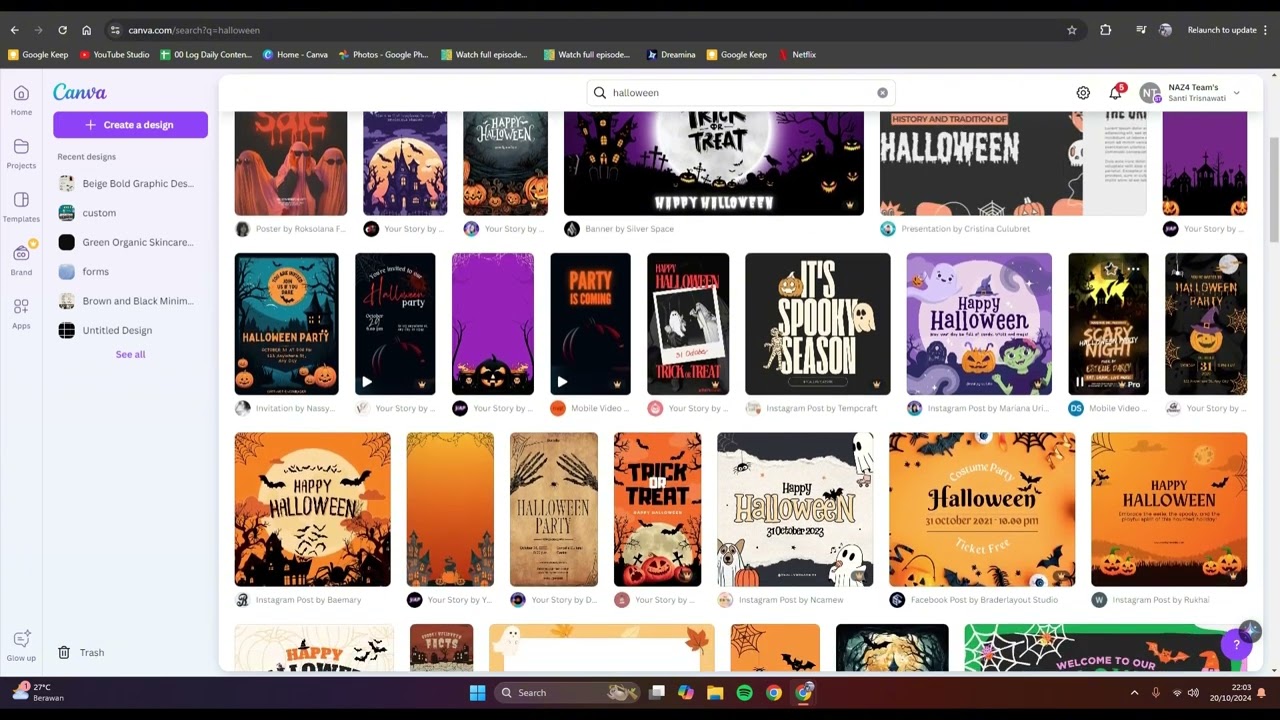Click See all recent designs
This screenshot has width=1280, height=720.
[130, 354]
